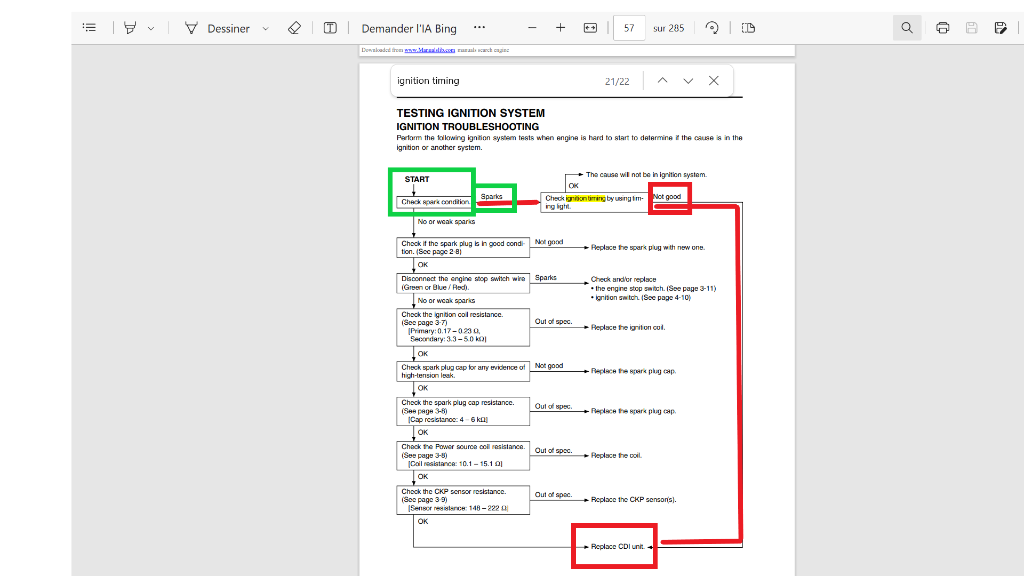Toggle fit to width view

click(x=590, y=28)
